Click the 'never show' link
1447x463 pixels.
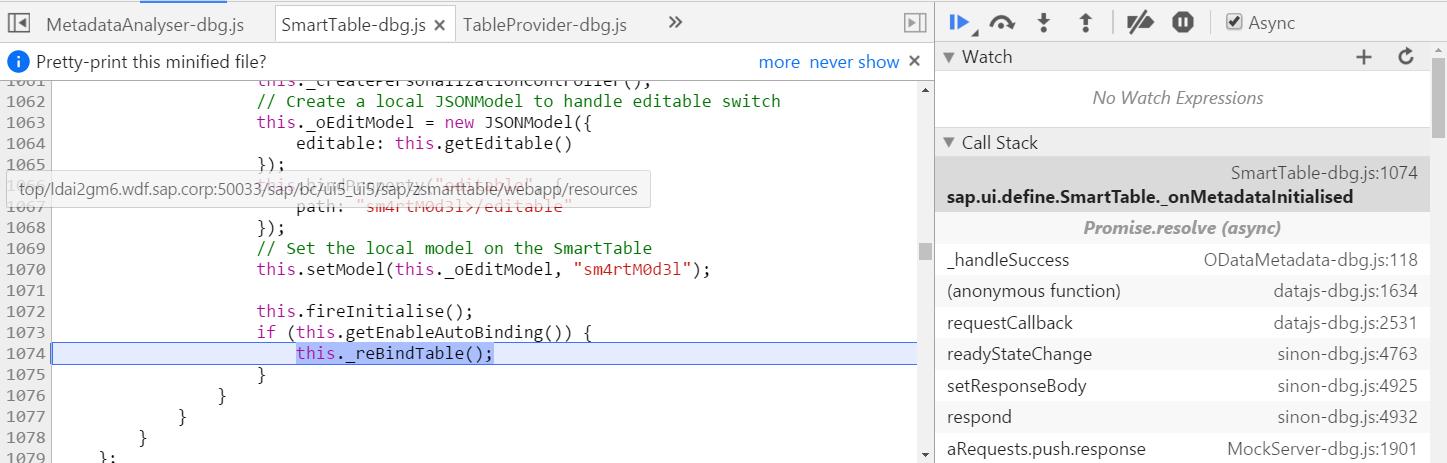854,62
